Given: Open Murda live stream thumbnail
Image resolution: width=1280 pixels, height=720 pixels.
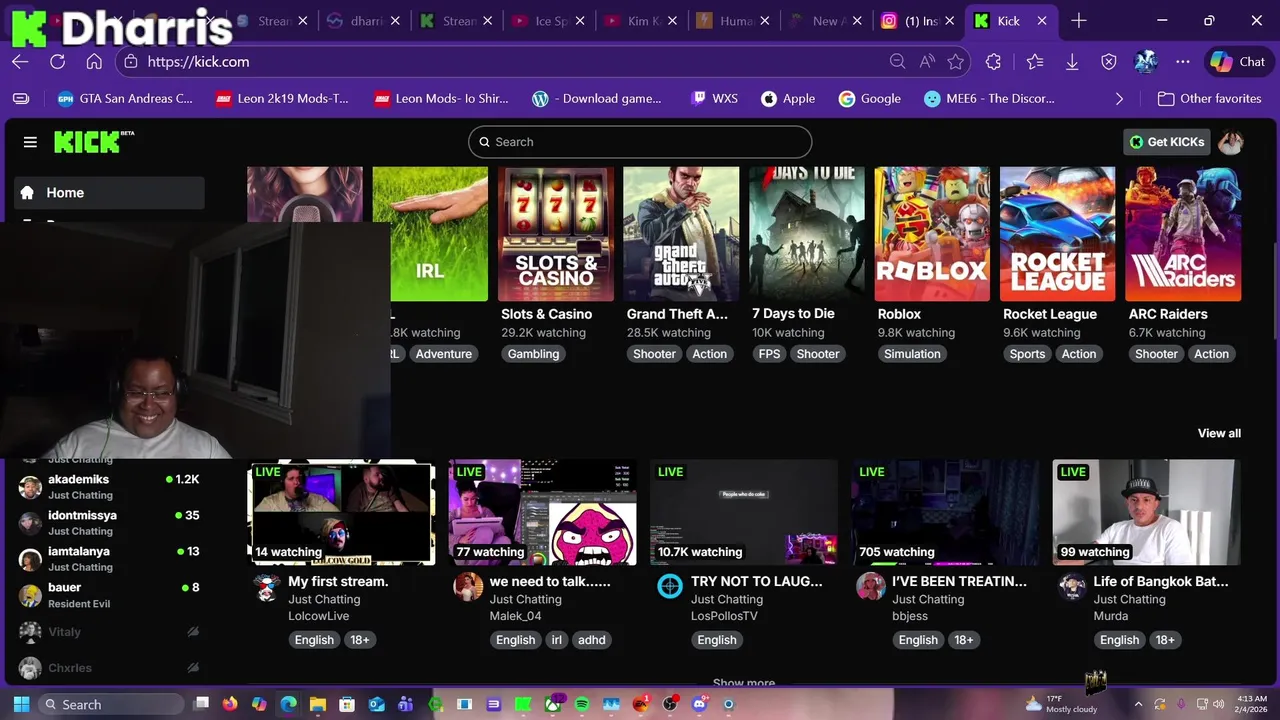Looking at the screenshot, I should point(1147,512).
